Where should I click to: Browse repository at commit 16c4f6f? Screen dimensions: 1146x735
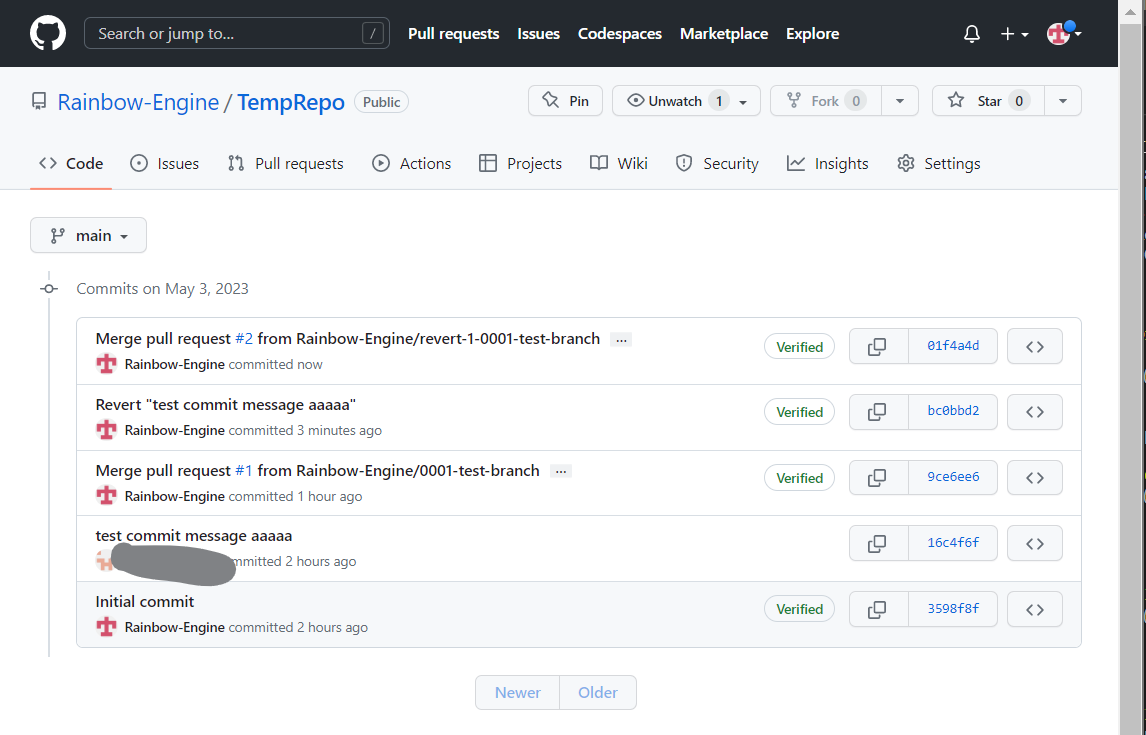(1035, 544)
